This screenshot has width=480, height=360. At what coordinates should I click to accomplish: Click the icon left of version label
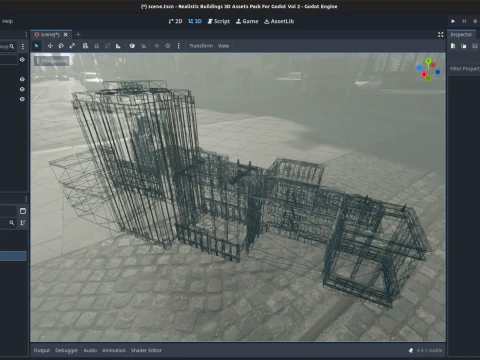pyautogui.click(x=411, y=350)
